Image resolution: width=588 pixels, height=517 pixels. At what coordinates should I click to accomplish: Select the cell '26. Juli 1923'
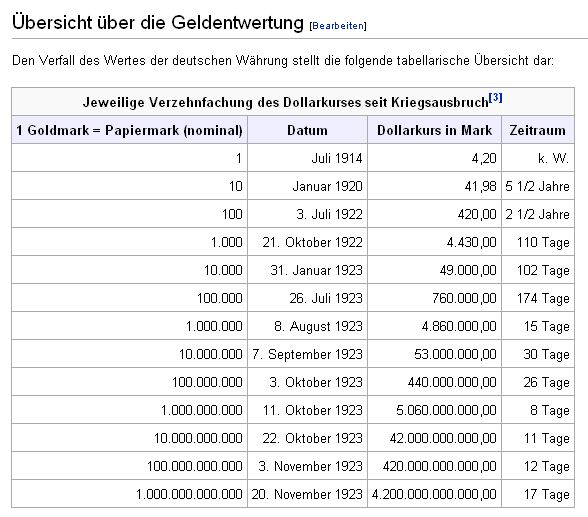(x=307, y=298)
